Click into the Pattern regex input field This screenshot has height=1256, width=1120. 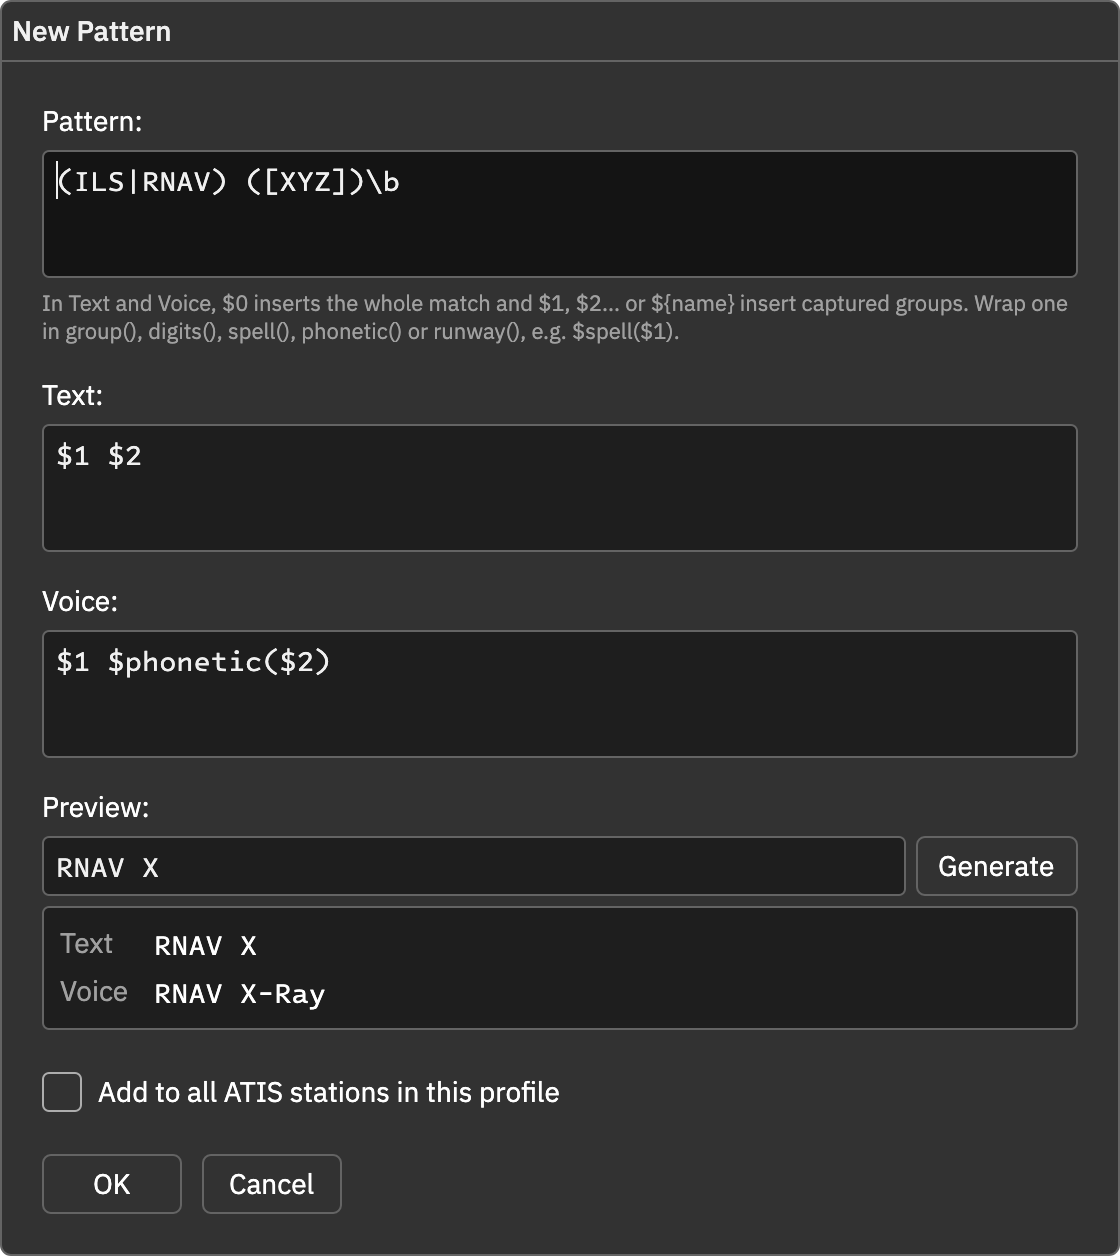coord(559,214)
